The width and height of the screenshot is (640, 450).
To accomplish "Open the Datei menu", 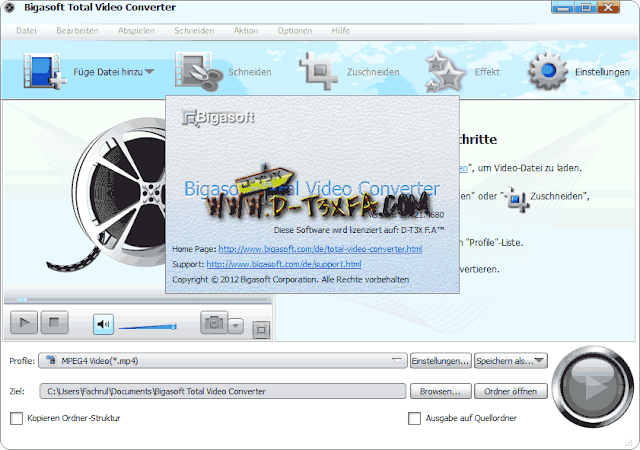I will 27,31.
